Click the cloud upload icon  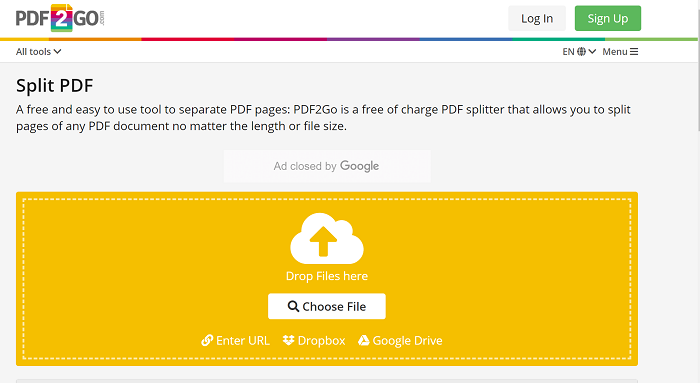[327, 238]
